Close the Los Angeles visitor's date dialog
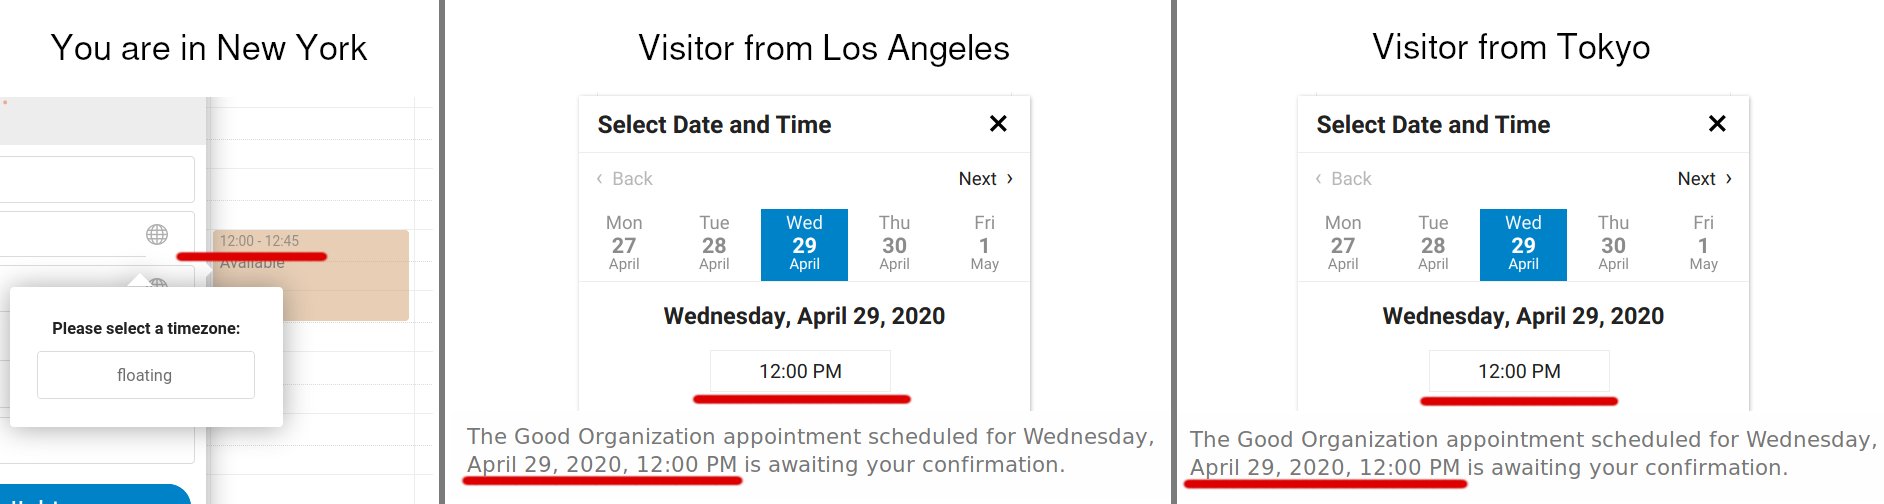Screen dimensions: 1884x504 click(998, 124)
